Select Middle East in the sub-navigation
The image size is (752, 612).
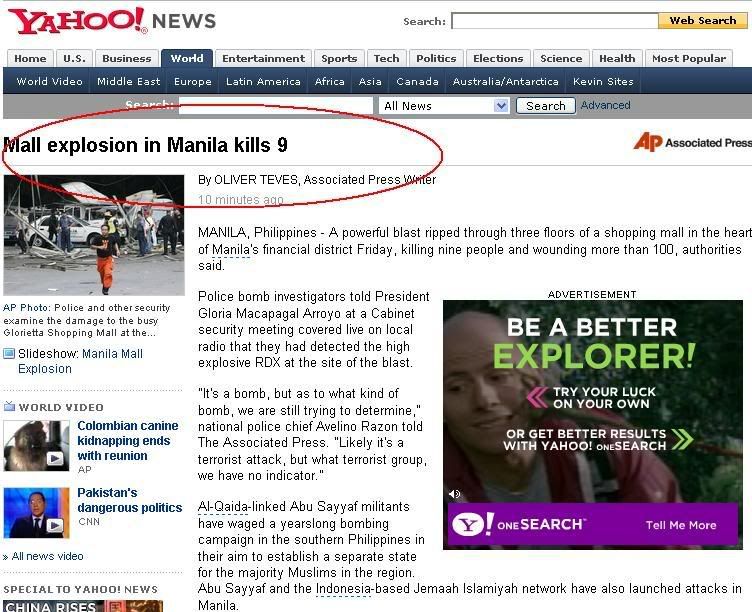pos(129,82)
